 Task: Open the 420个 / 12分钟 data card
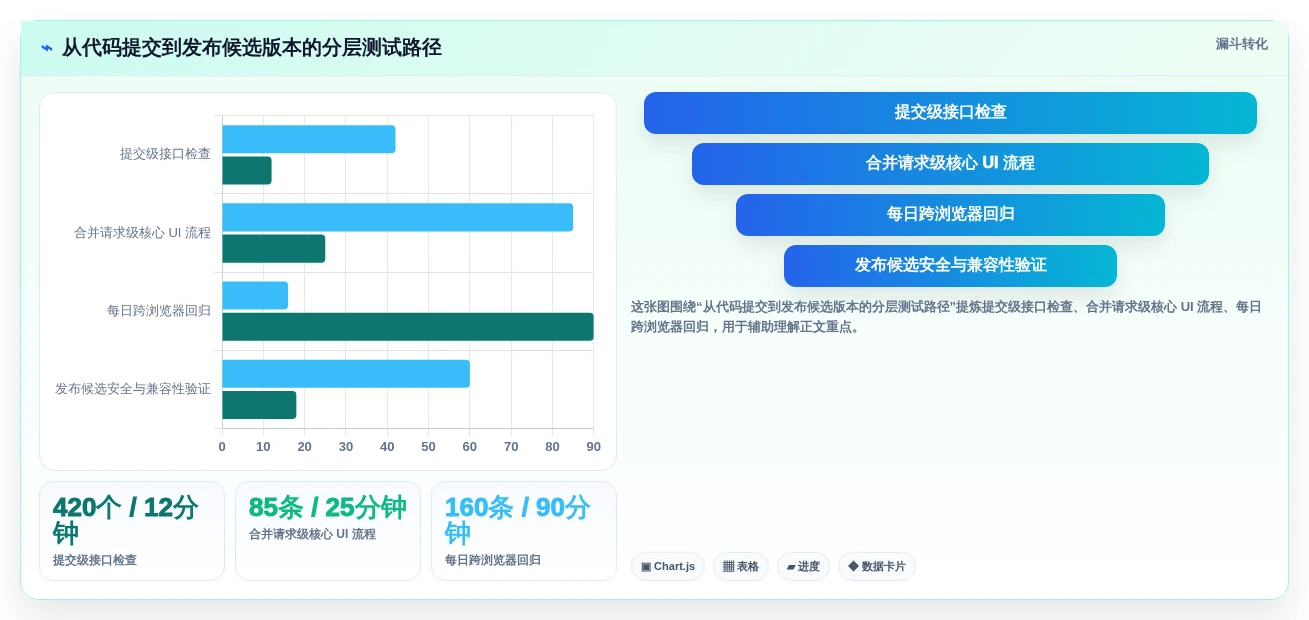click(132, 531)
